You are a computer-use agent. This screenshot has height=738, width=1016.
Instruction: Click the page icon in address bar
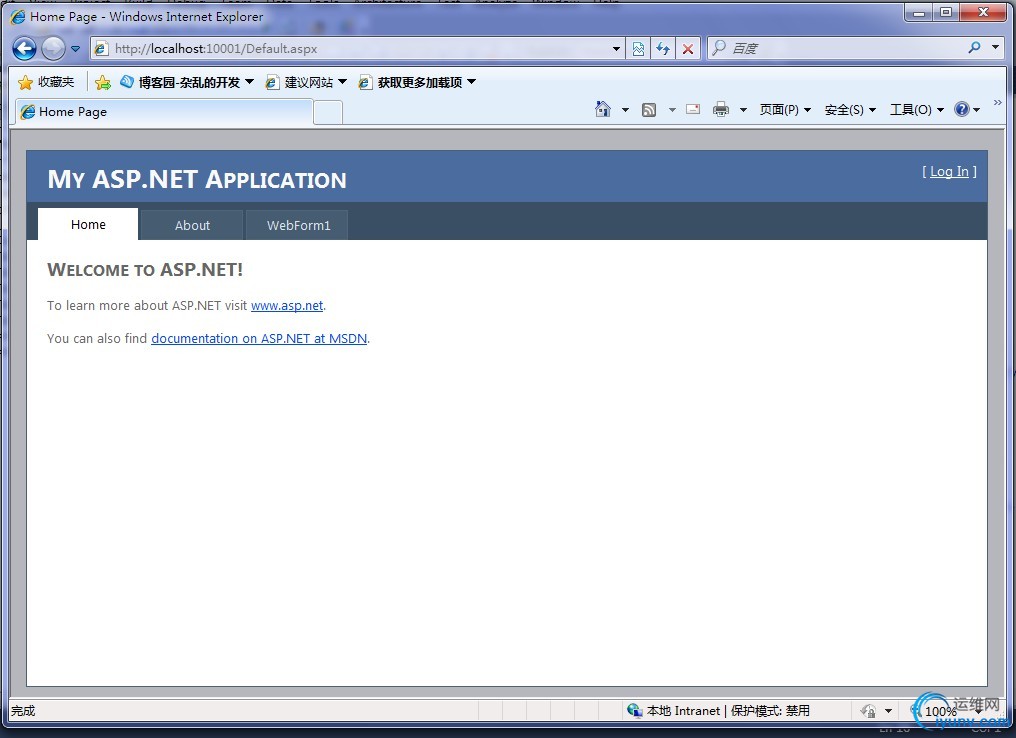point(101,49)
